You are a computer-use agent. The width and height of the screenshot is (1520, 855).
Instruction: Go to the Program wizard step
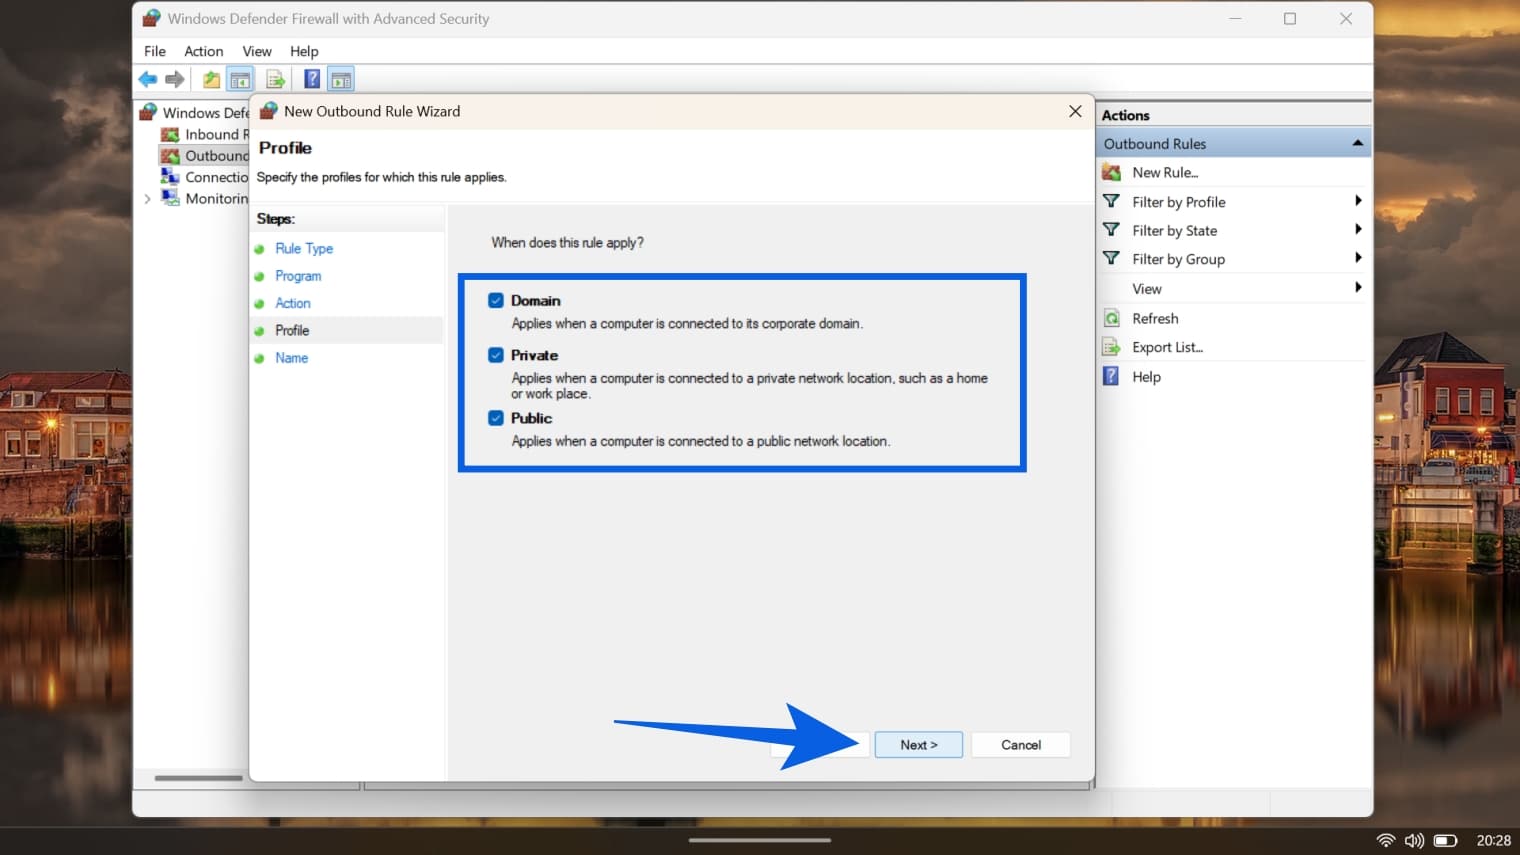tap(298, 276)
